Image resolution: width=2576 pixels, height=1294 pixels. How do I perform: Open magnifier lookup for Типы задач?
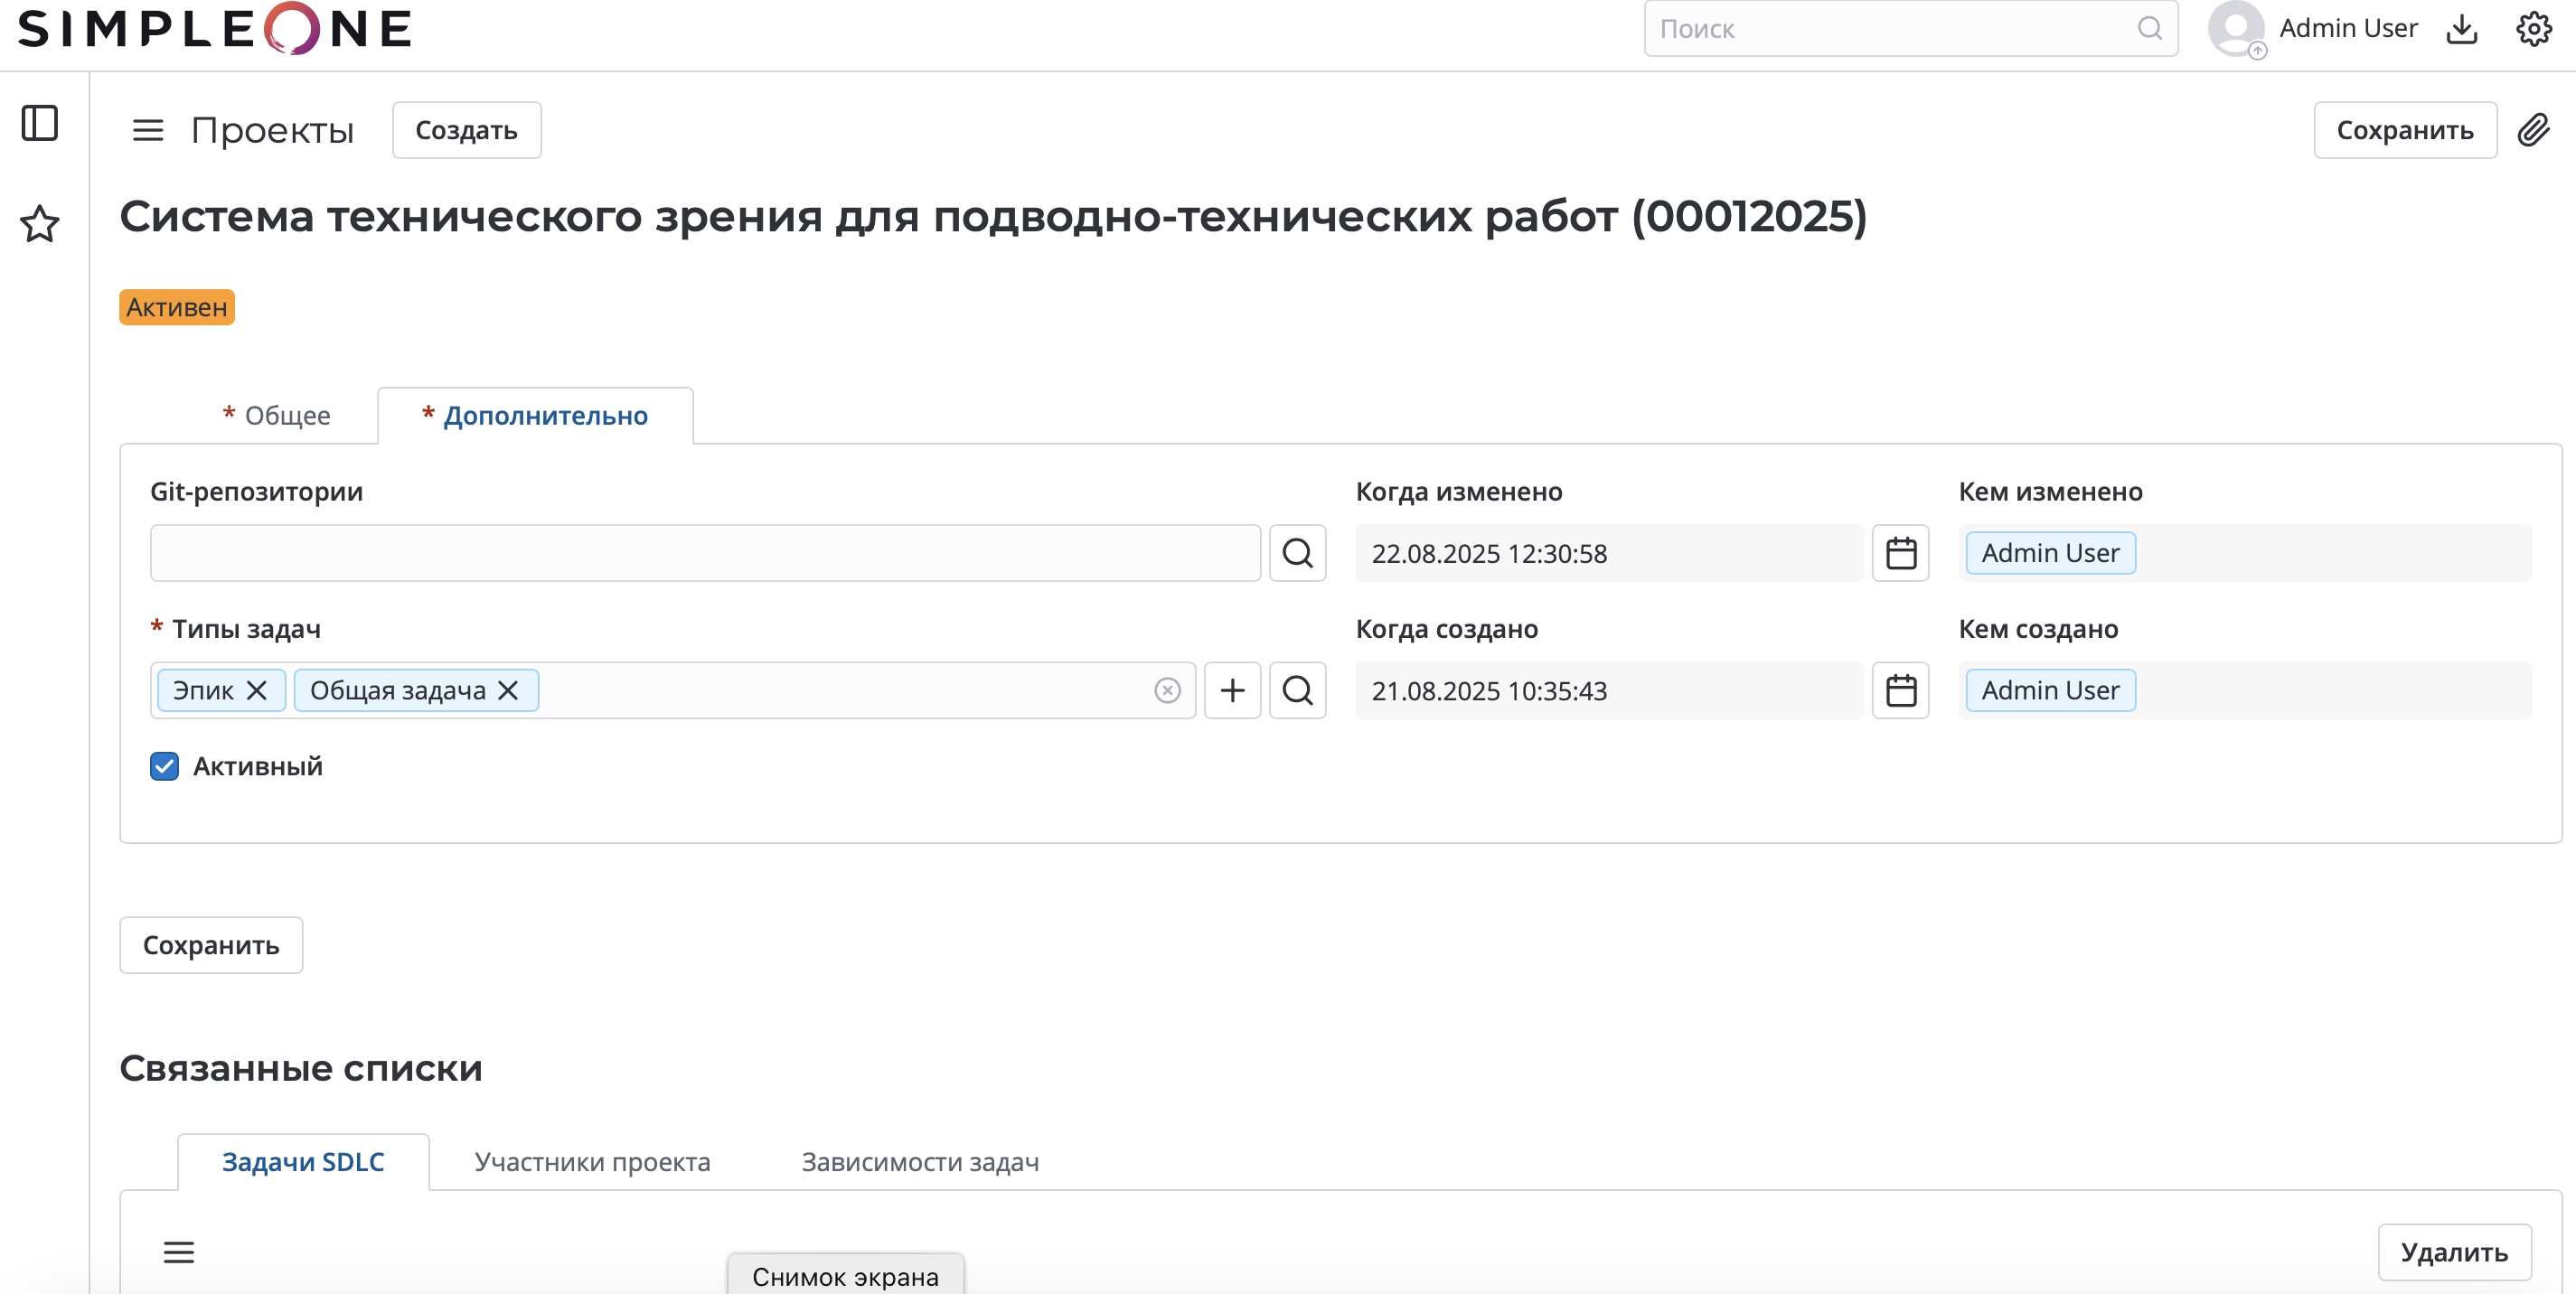point(1297,690)
